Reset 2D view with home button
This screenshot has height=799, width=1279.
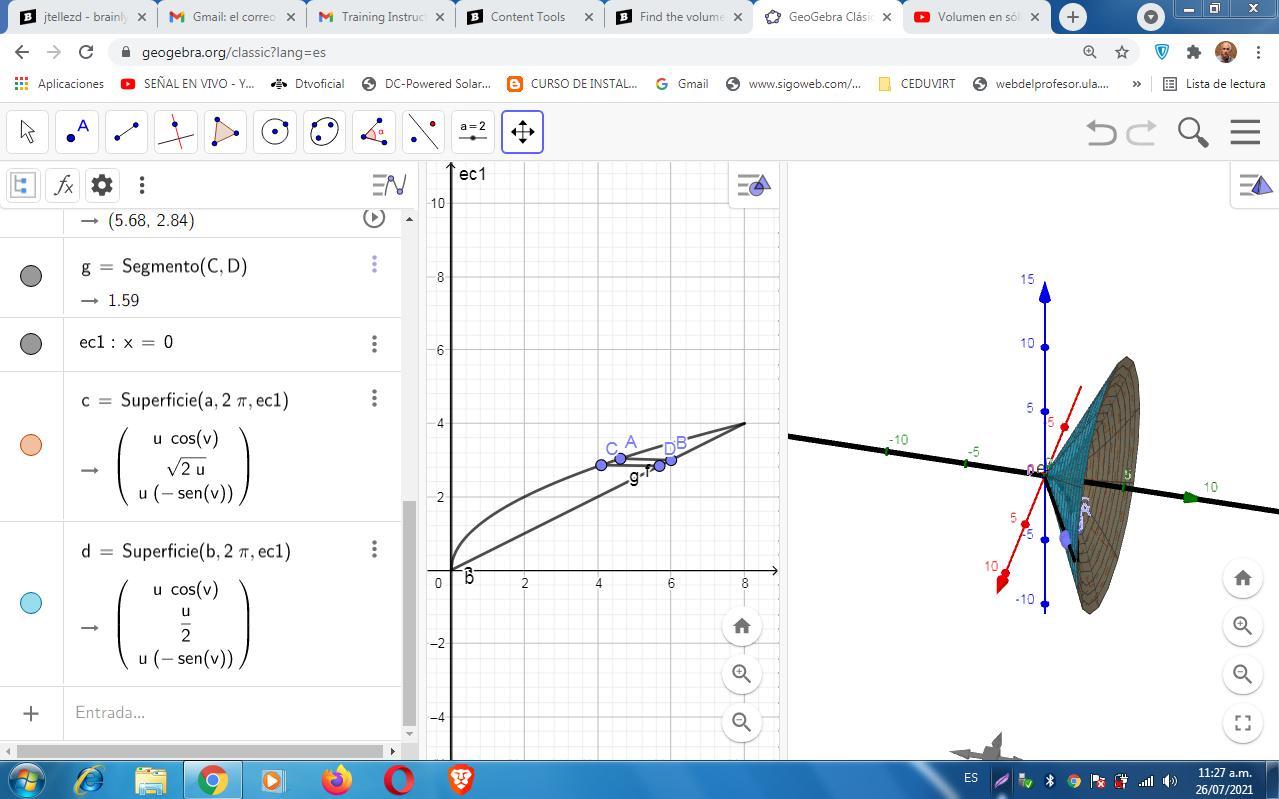(x=741, y=626)
